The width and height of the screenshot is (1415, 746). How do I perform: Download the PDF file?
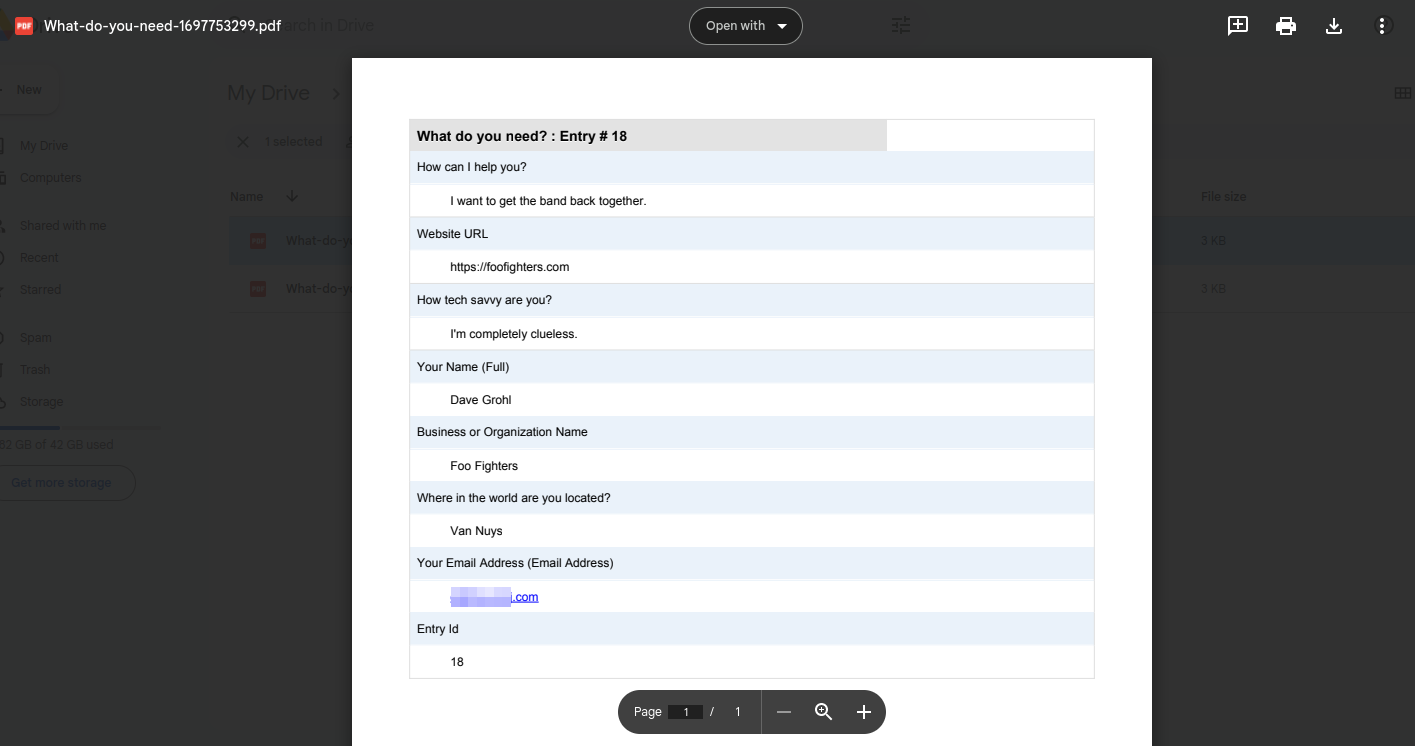click(x=1334, y=25)
